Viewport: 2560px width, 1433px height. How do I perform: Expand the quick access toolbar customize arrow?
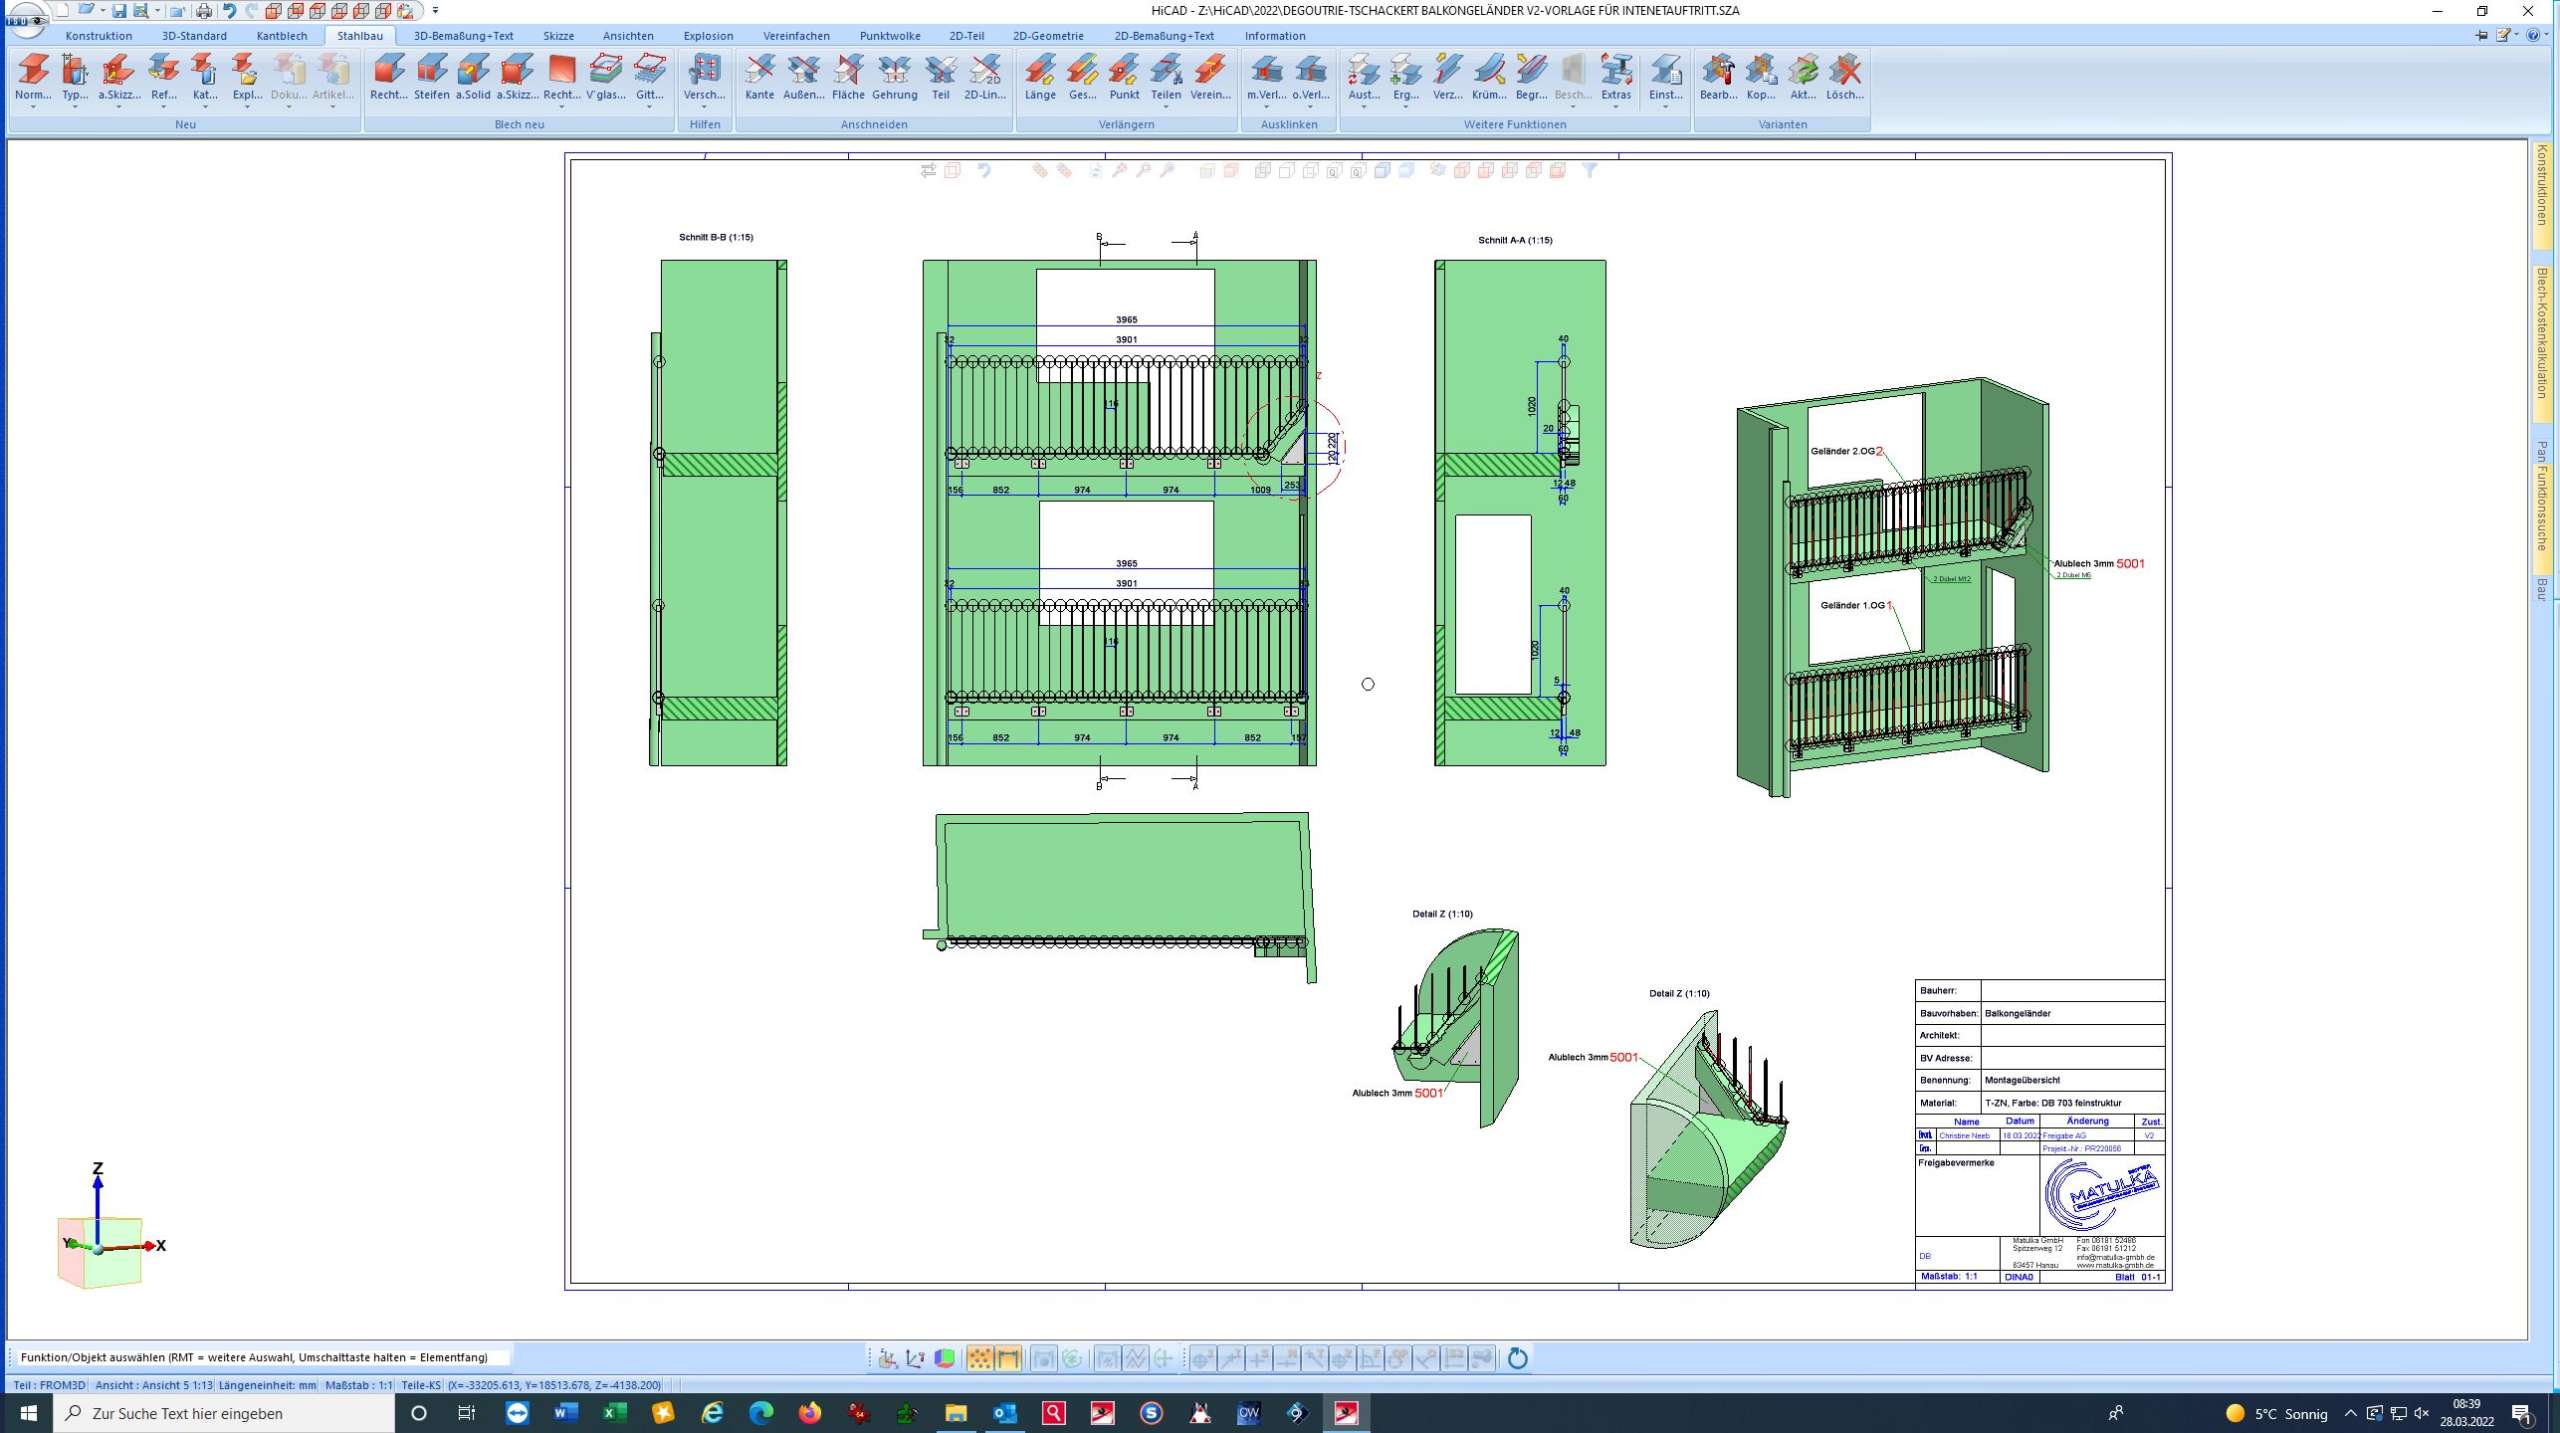(435, 11)
